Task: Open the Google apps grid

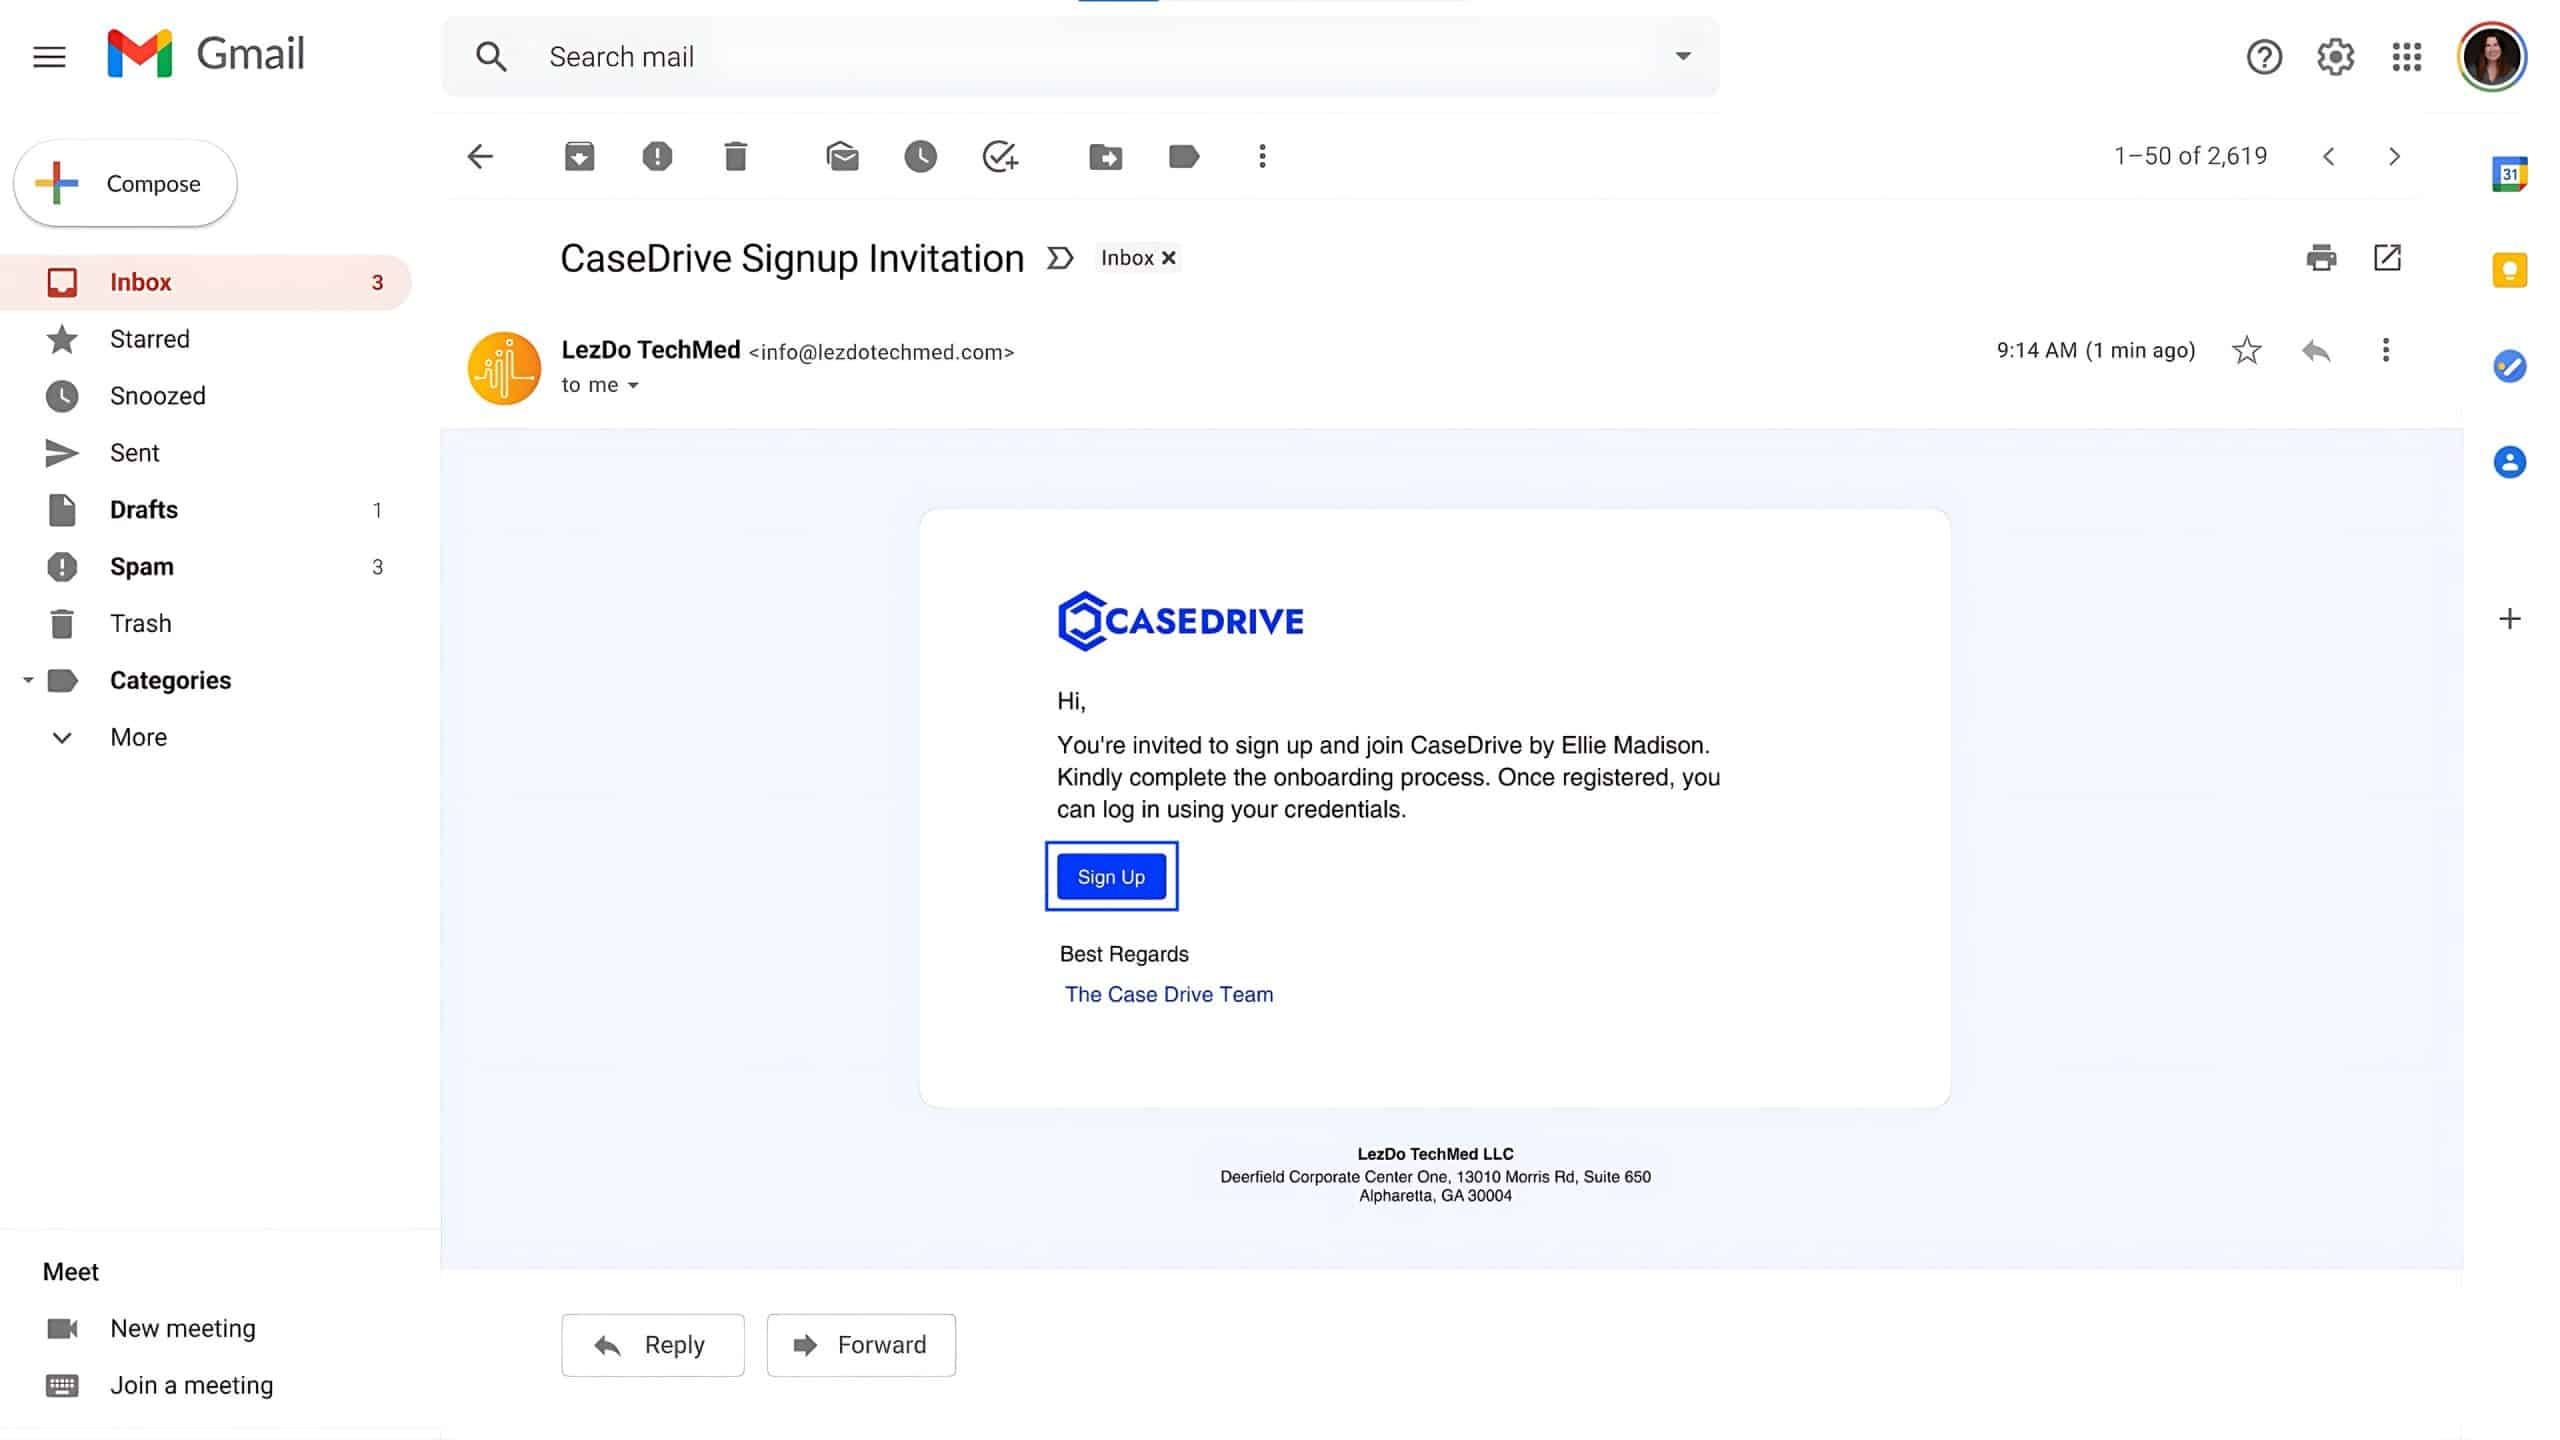Action: 2407,56
